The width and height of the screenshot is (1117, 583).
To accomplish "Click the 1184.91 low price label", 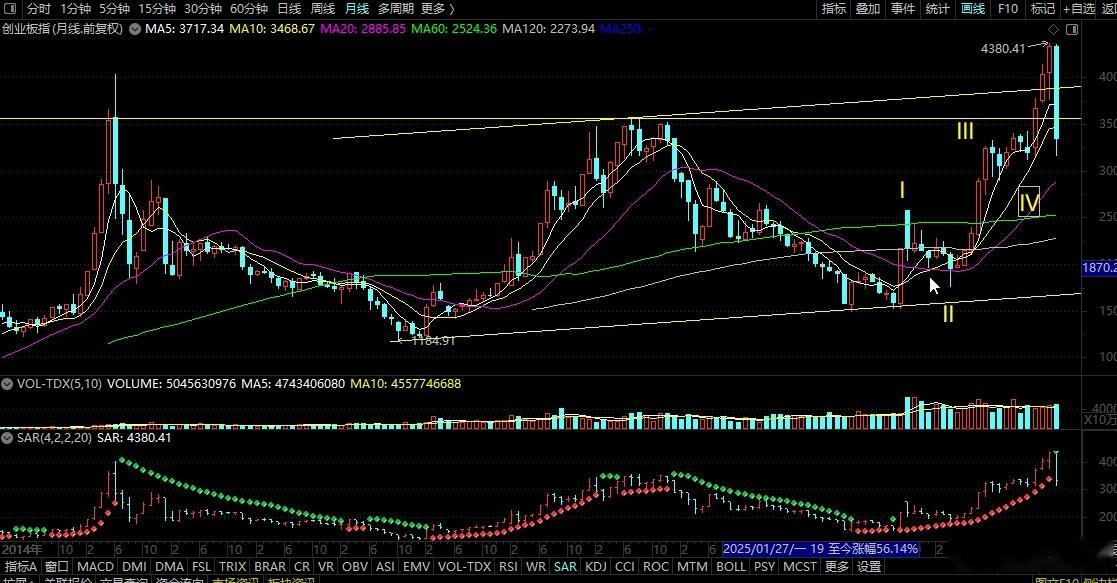I will [x=433, y=341].
